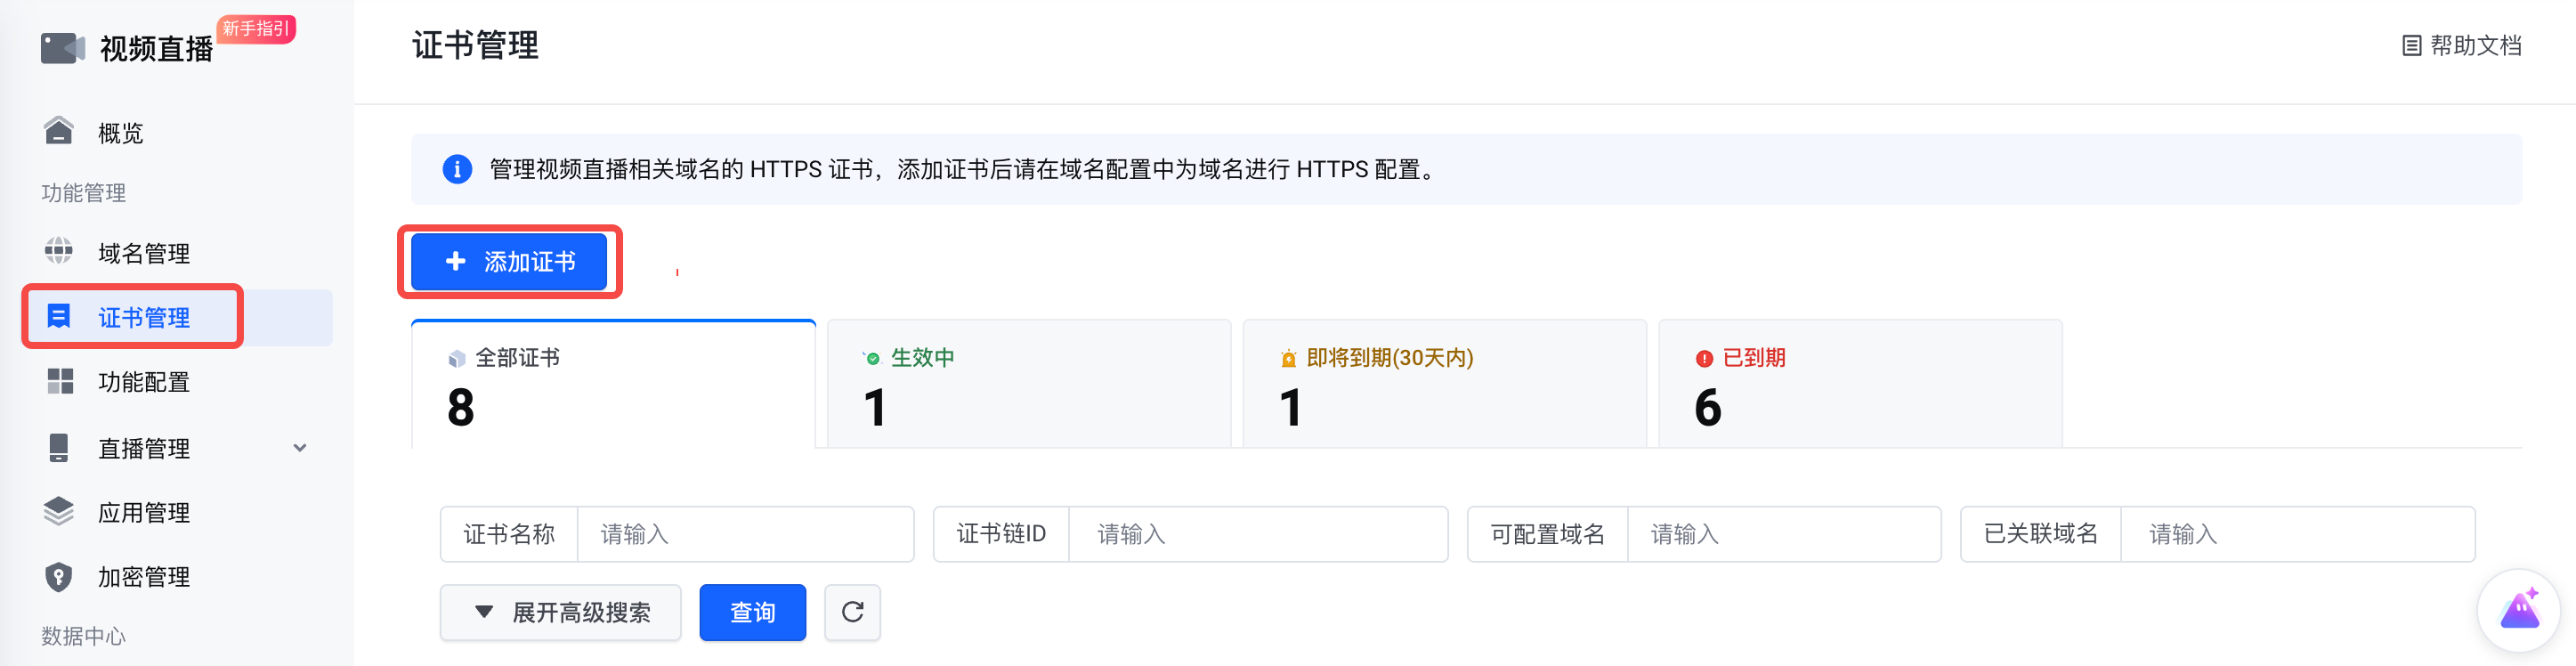The image size is (2576, 666).
Task: Switch to the 生效中 certificates tab
Action: tap(1028, 384)
